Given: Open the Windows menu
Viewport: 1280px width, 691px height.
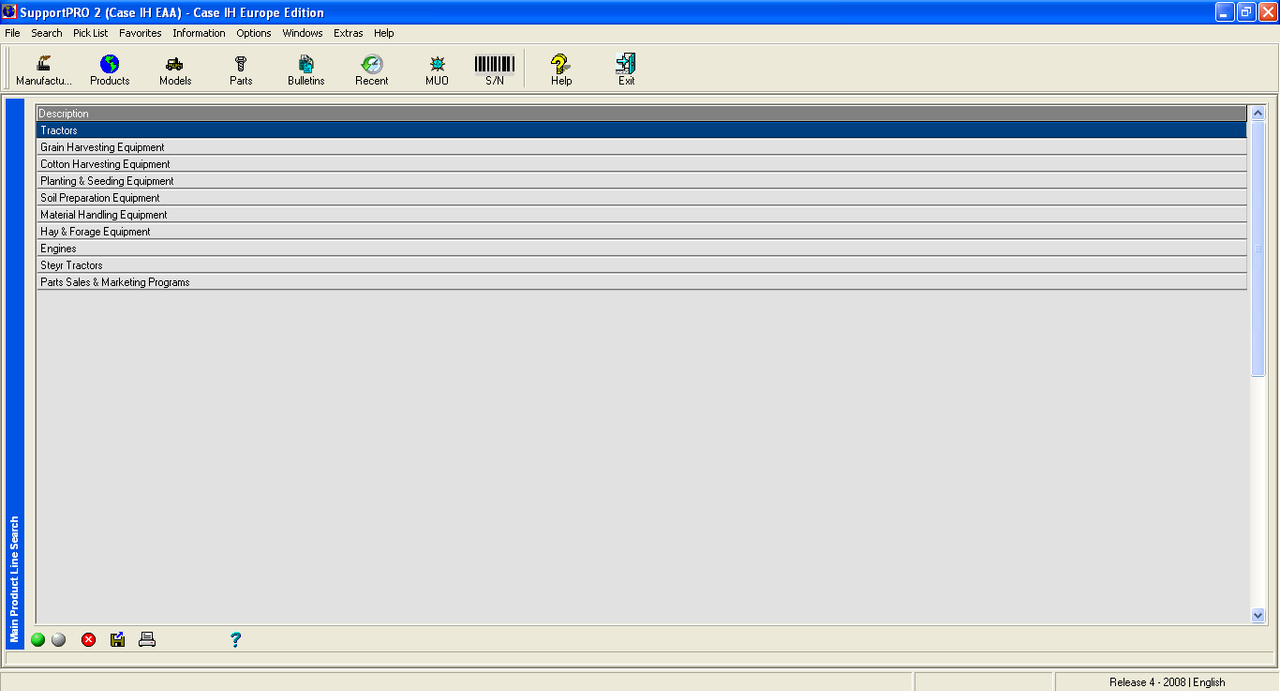Looking at the screenshot, I should (302, 33).
